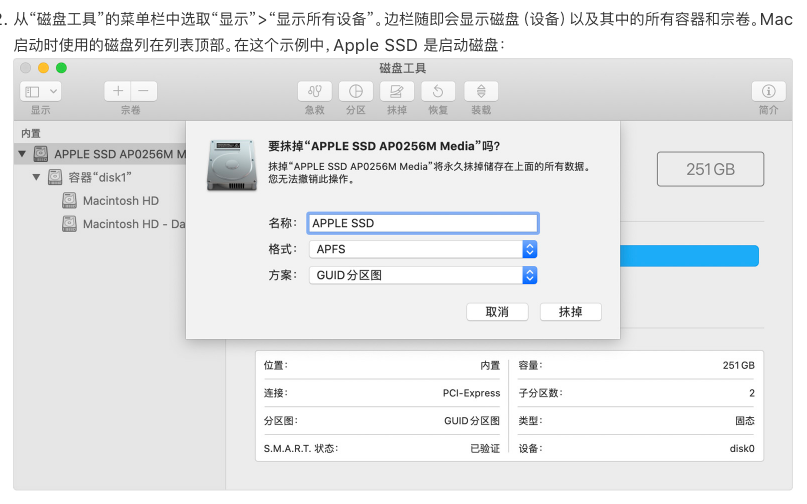Click the 名称 name input field
807x504 pixels.
pyautogui.click(x=423, y=223)
